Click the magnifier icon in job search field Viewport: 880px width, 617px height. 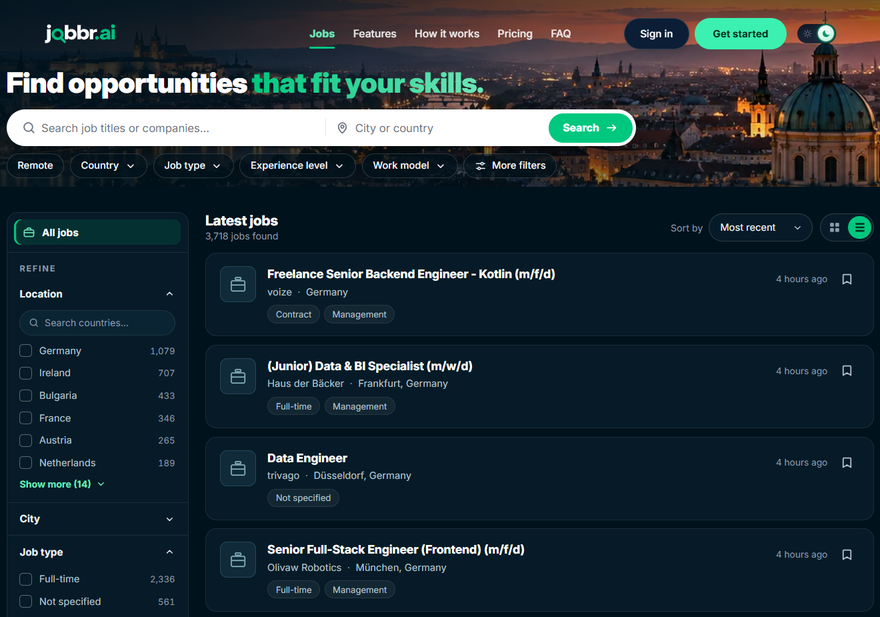(x=29, y=128)
